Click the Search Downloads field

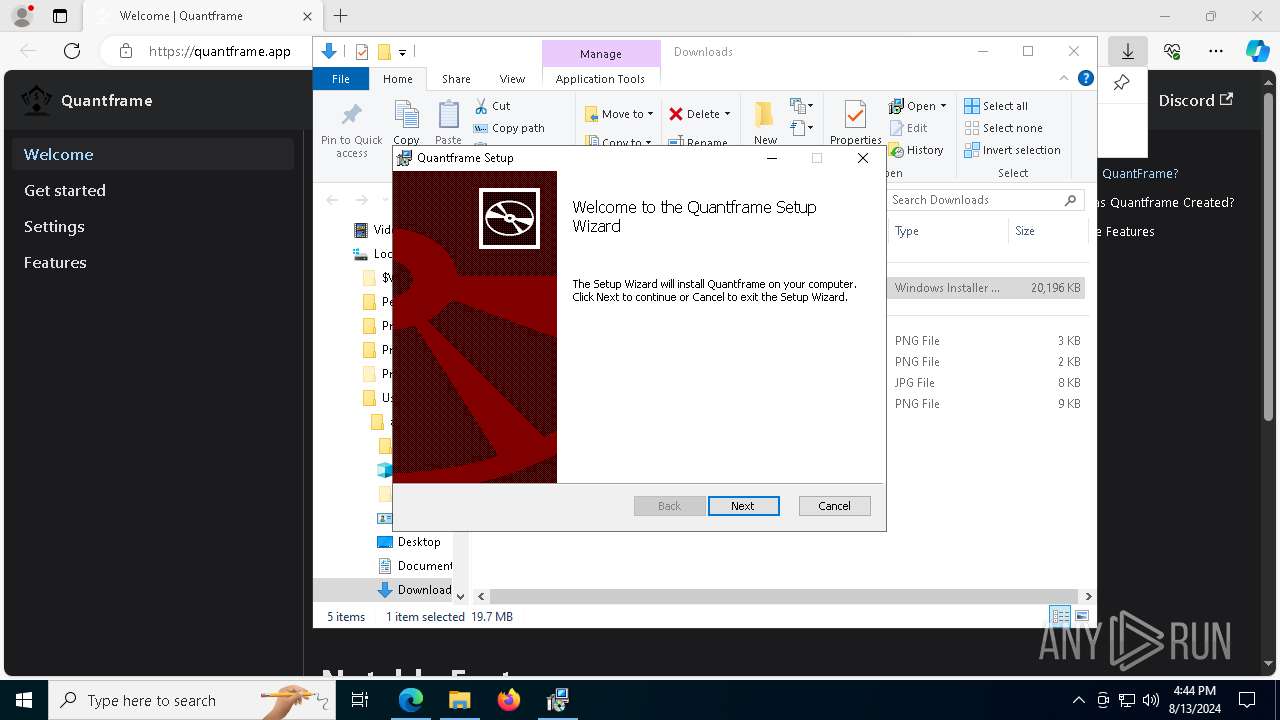[985, 200]
